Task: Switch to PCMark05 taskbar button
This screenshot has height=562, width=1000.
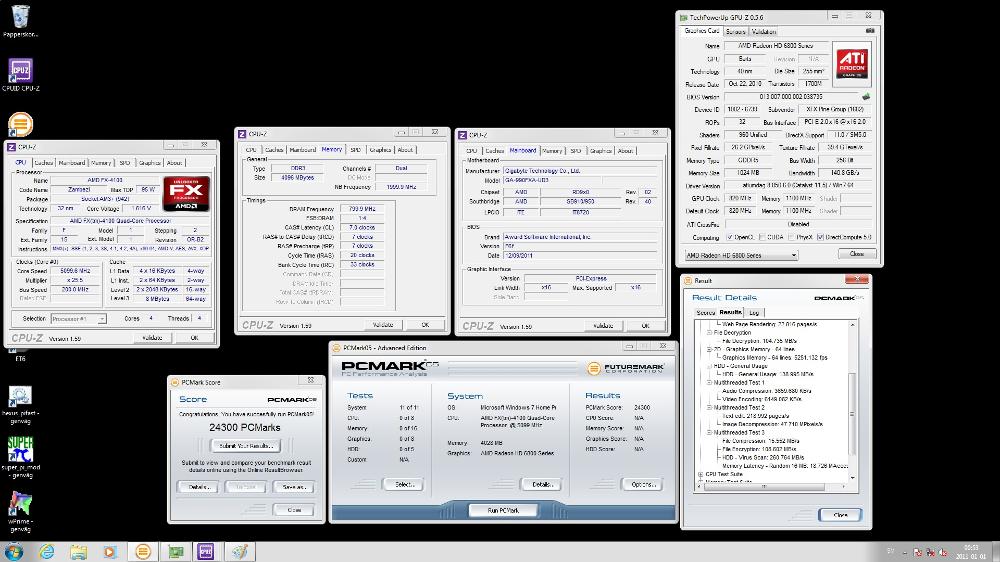Action: tap(143, 552)
